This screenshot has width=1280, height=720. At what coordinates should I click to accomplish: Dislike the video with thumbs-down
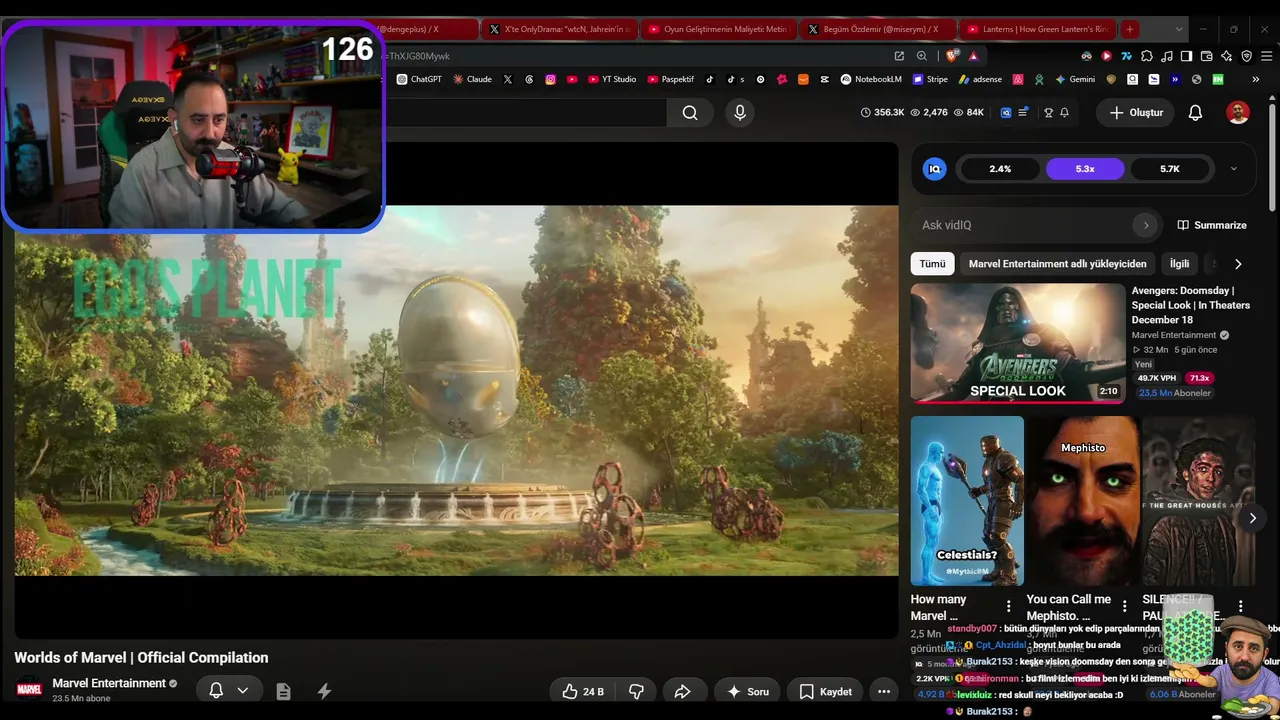636,691
